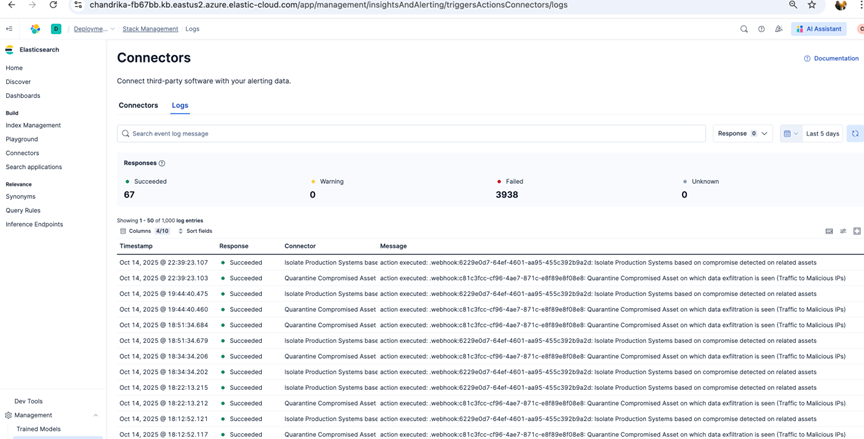Click the Elastic logo in header
Screen dimensions: 864x439
click(x=35, y=29)
